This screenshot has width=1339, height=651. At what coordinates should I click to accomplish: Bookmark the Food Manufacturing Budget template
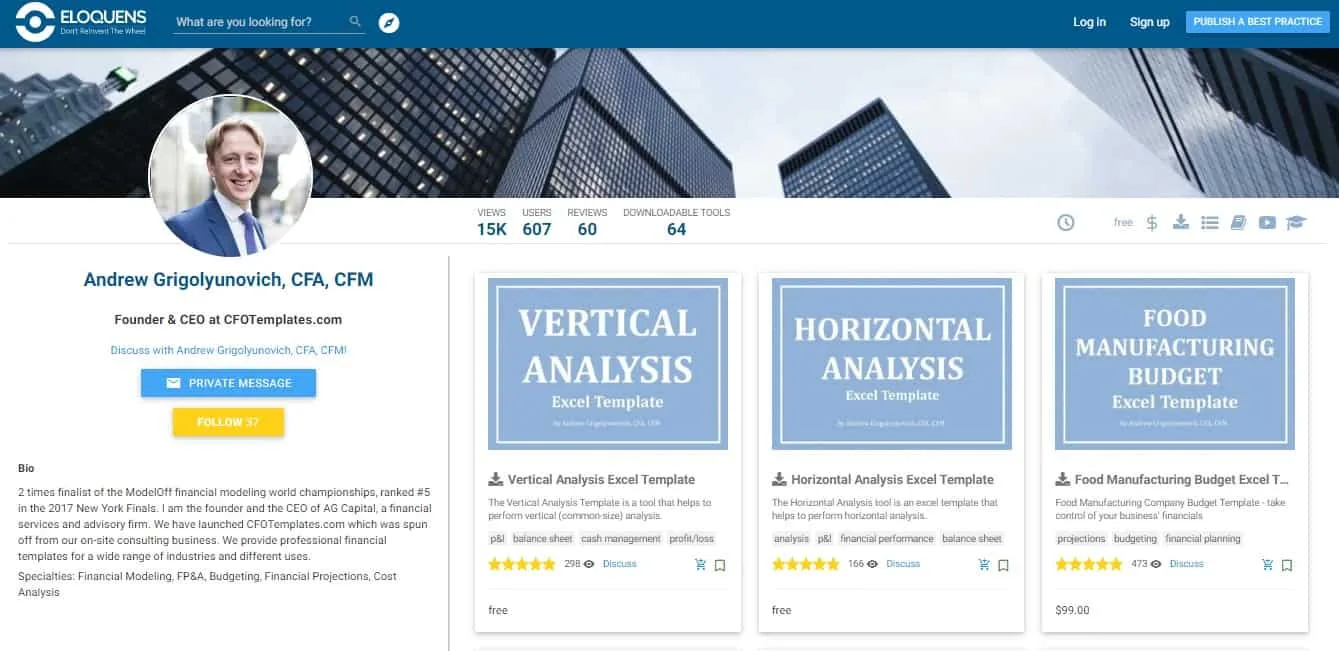tap(1287, 565)
